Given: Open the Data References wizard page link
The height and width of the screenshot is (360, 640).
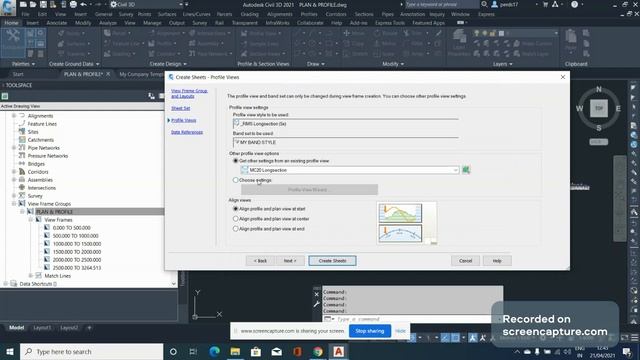Looking at the screenshot, I should pyautogui.click(x=187, y=132).
